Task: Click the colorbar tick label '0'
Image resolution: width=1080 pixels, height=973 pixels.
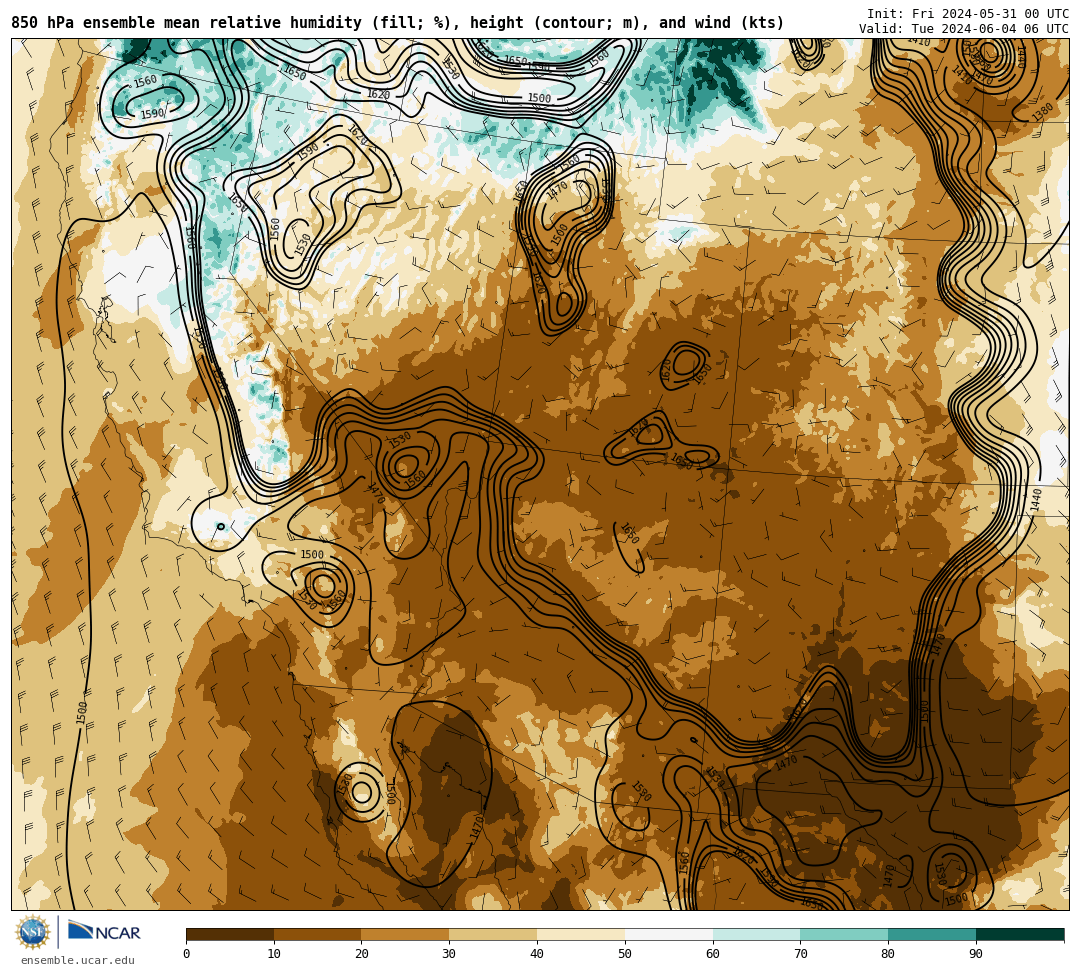Action: tap(187, 954)
